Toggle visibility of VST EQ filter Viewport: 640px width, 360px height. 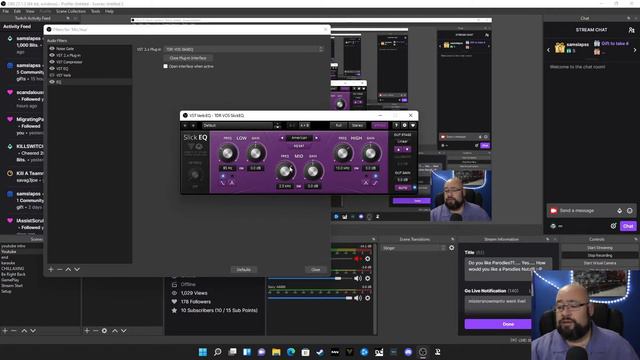point(52,69)
